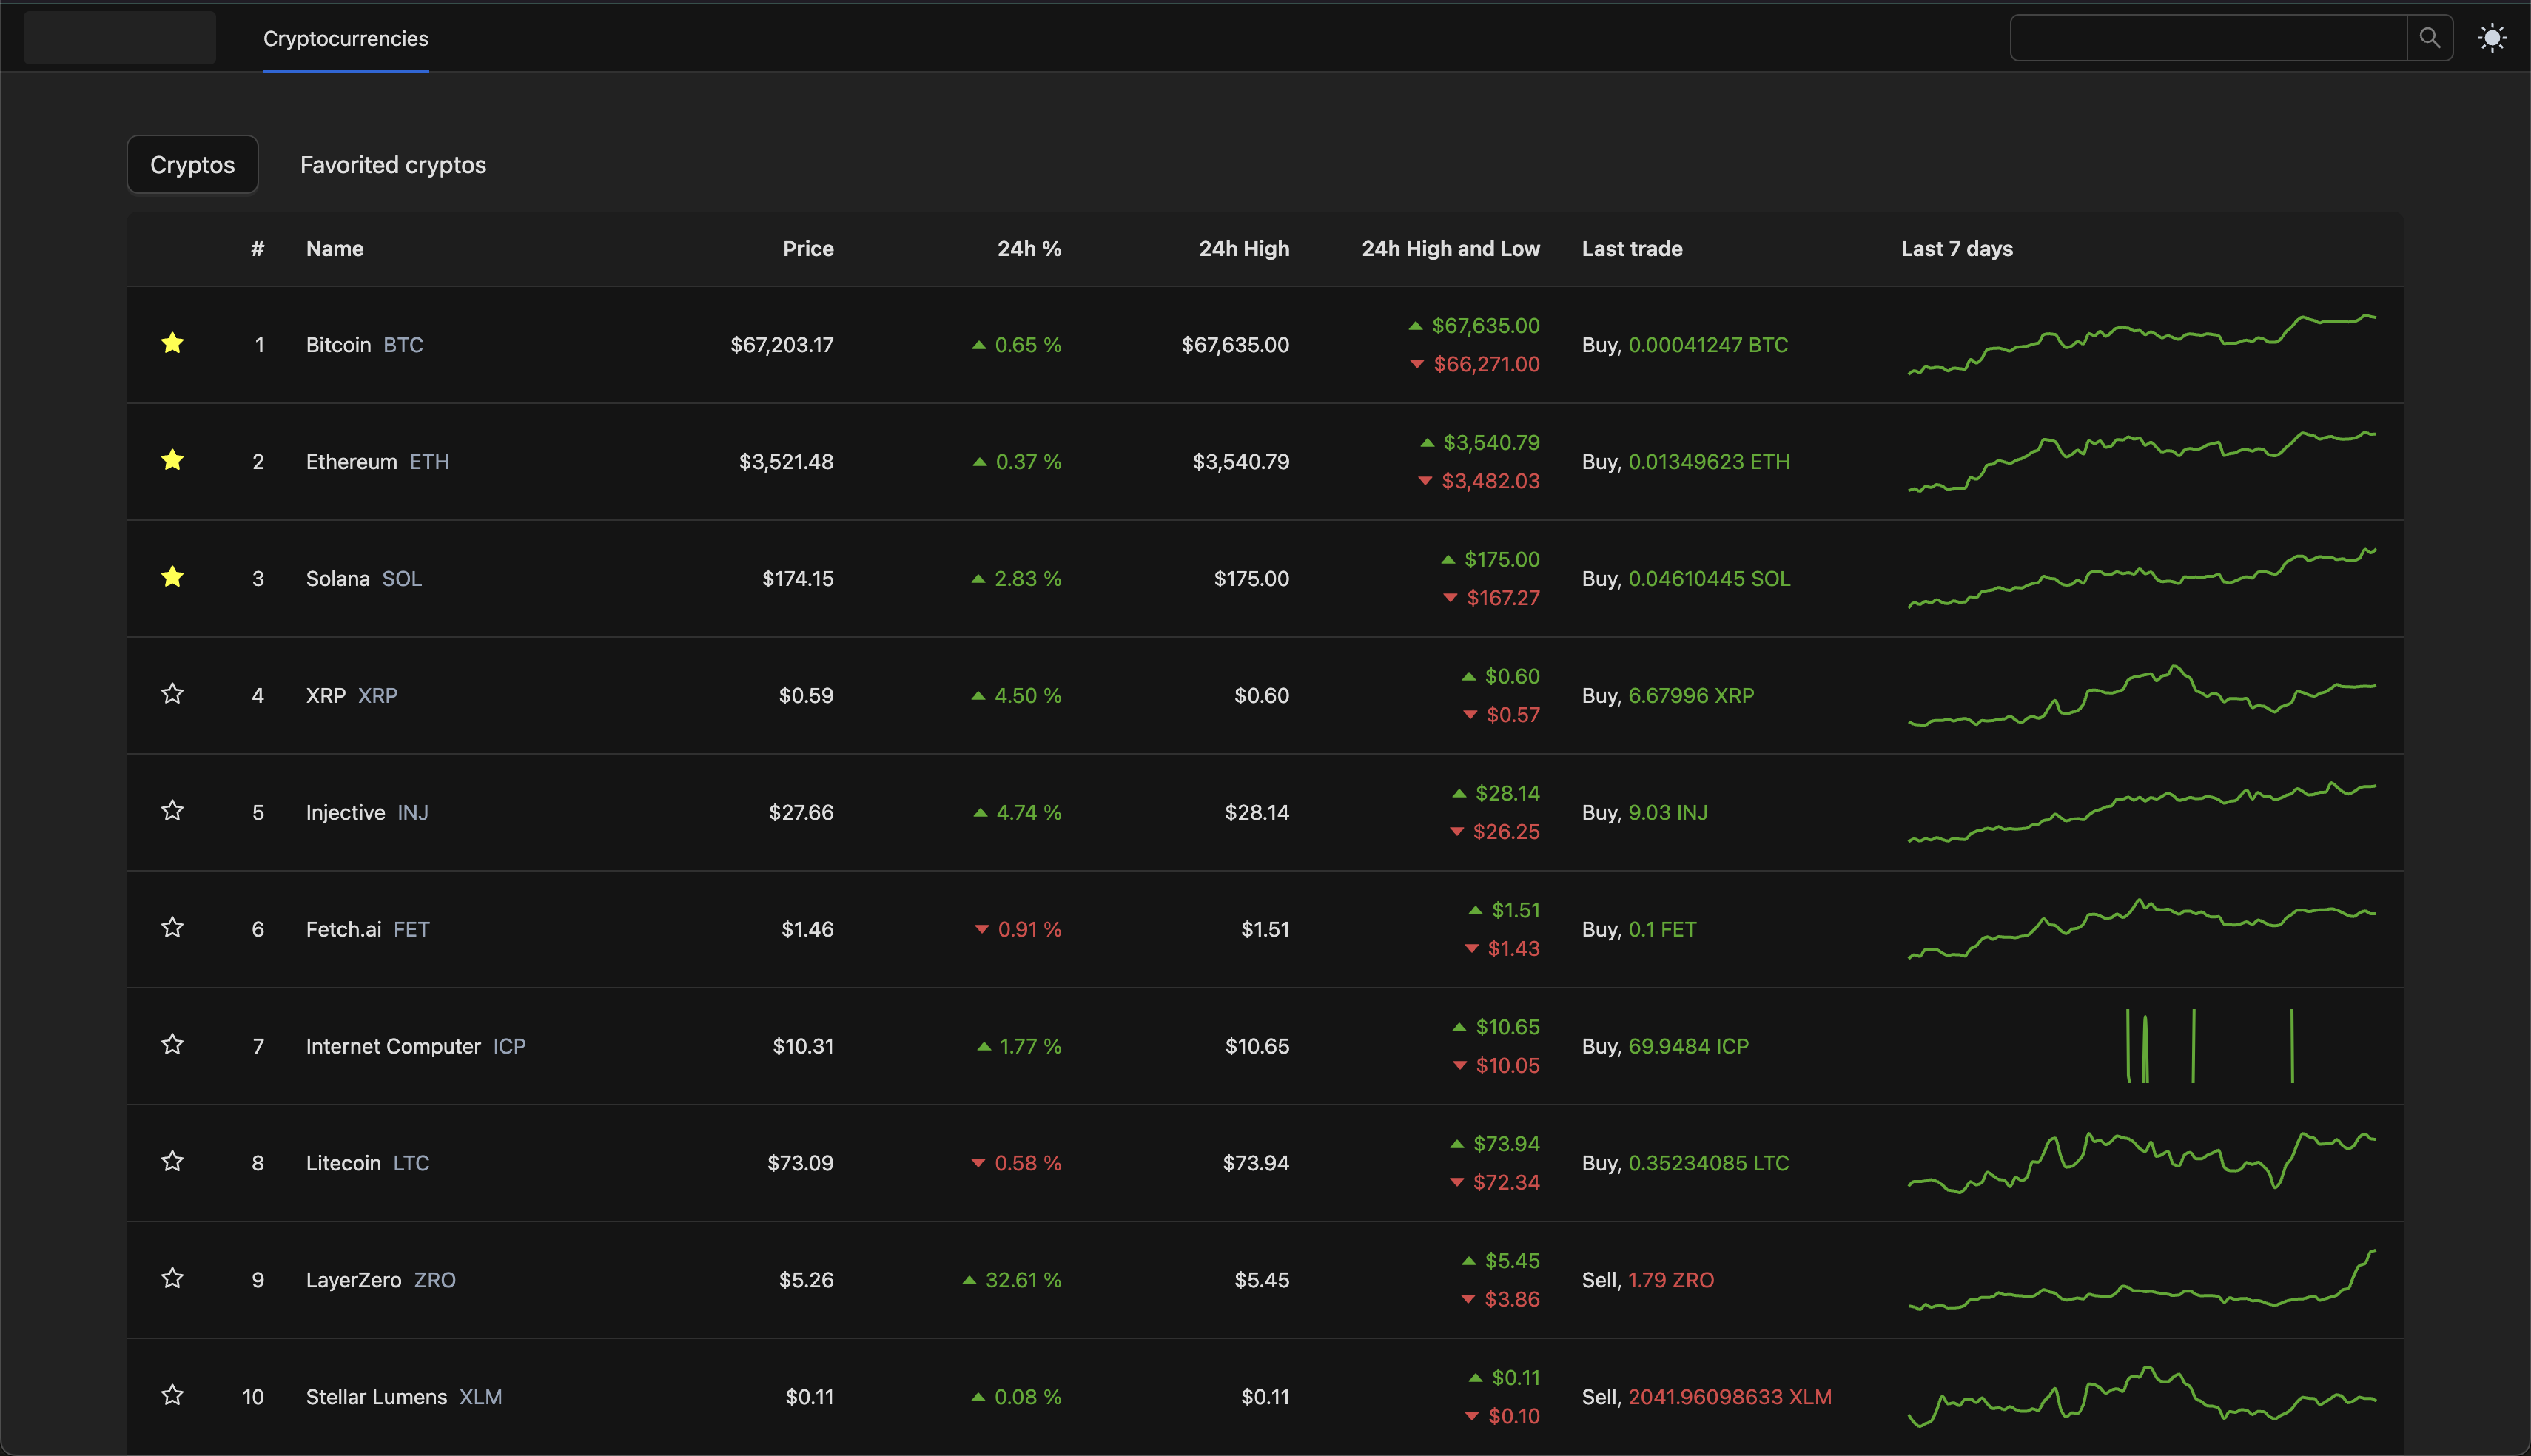Switch to Favorited cryptos tab
The width and height of the screenshot is (2531, 1456).
point(393,165)
